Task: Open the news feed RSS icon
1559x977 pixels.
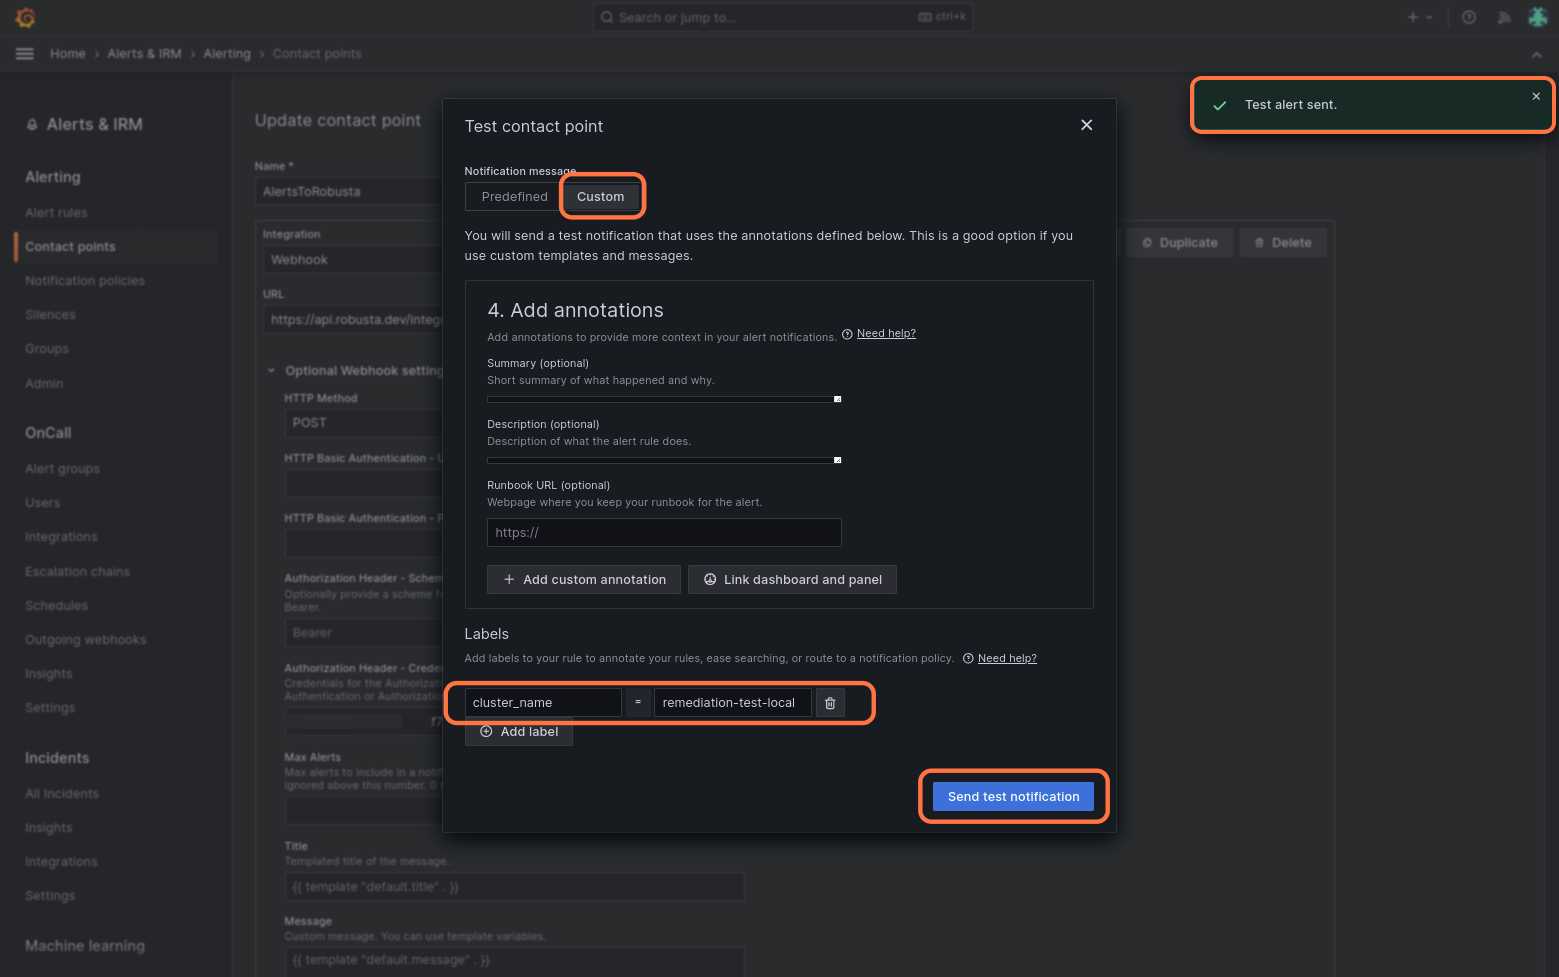Action: click(1504, 17)
